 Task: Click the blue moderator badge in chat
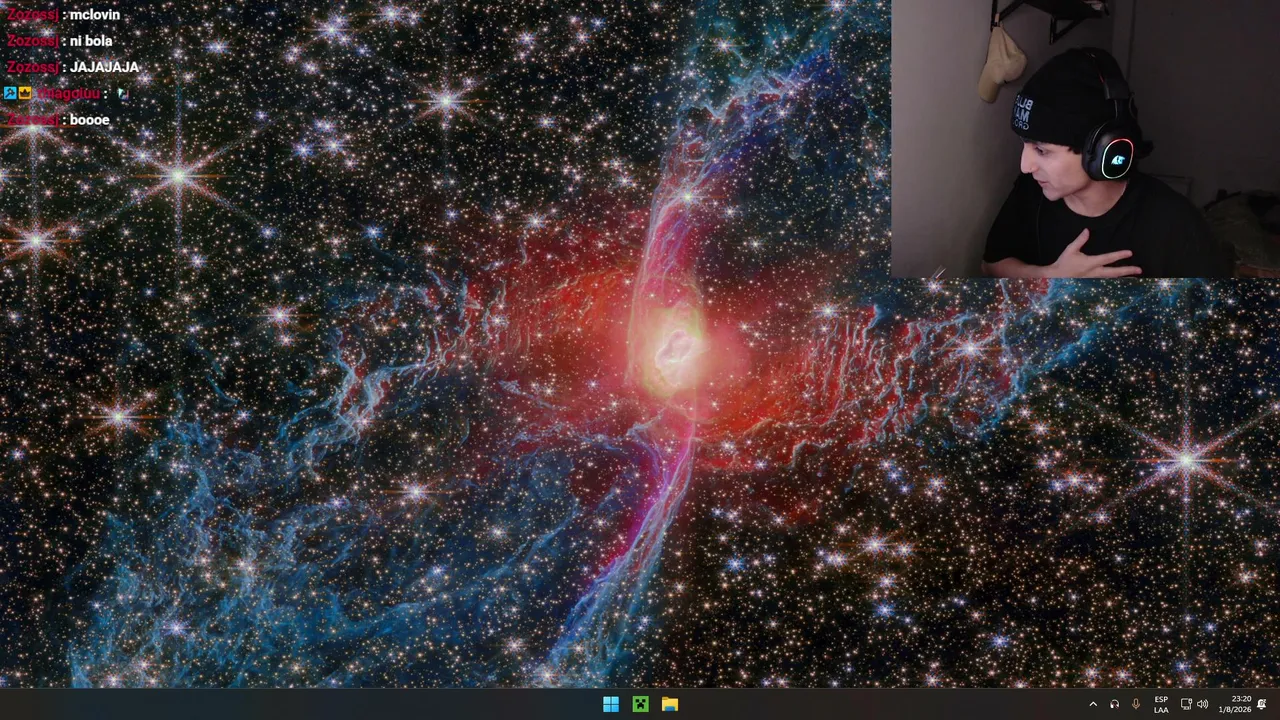(x=10, y=93)
